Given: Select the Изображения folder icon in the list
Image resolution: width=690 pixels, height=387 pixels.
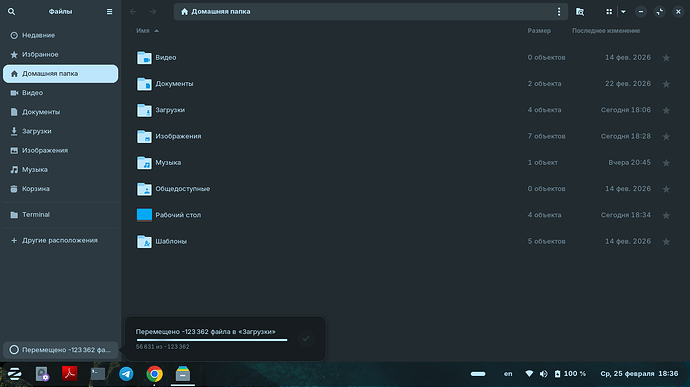Looking at the screenshot, I should coord(144,136).
